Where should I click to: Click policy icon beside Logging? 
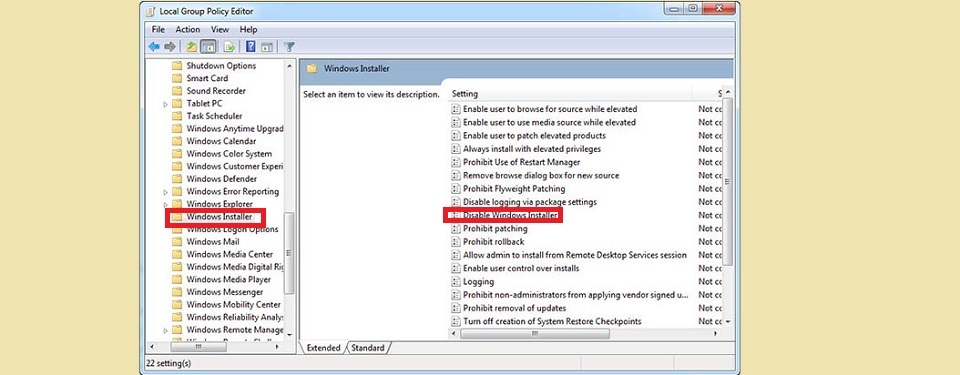pyautogui.click(x=455, y=281)
